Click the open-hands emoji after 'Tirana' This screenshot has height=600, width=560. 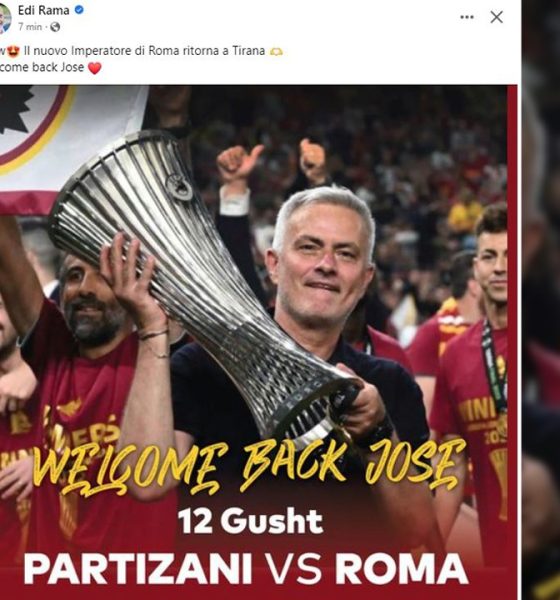click(x=276, y=51)
